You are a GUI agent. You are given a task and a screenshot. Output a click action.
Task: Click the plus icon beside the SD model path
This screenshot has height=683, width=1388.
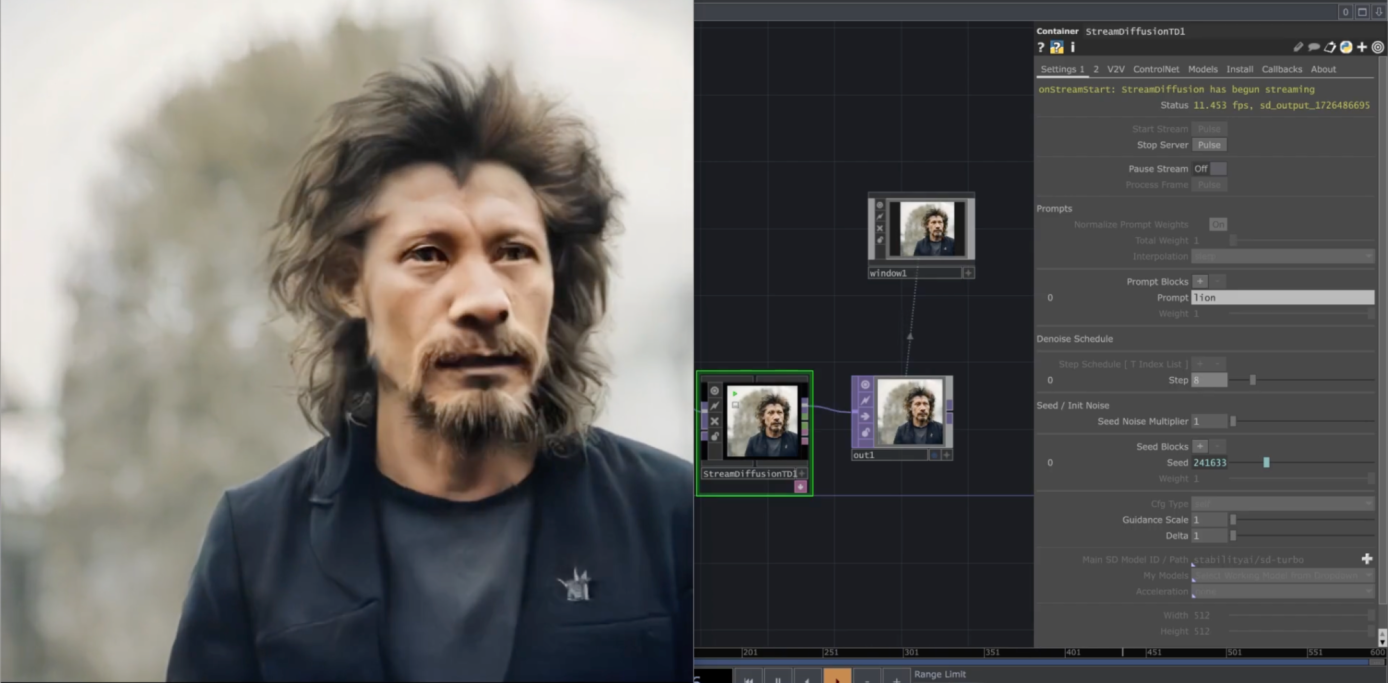pyautogui.click(x=1367, y=559)
